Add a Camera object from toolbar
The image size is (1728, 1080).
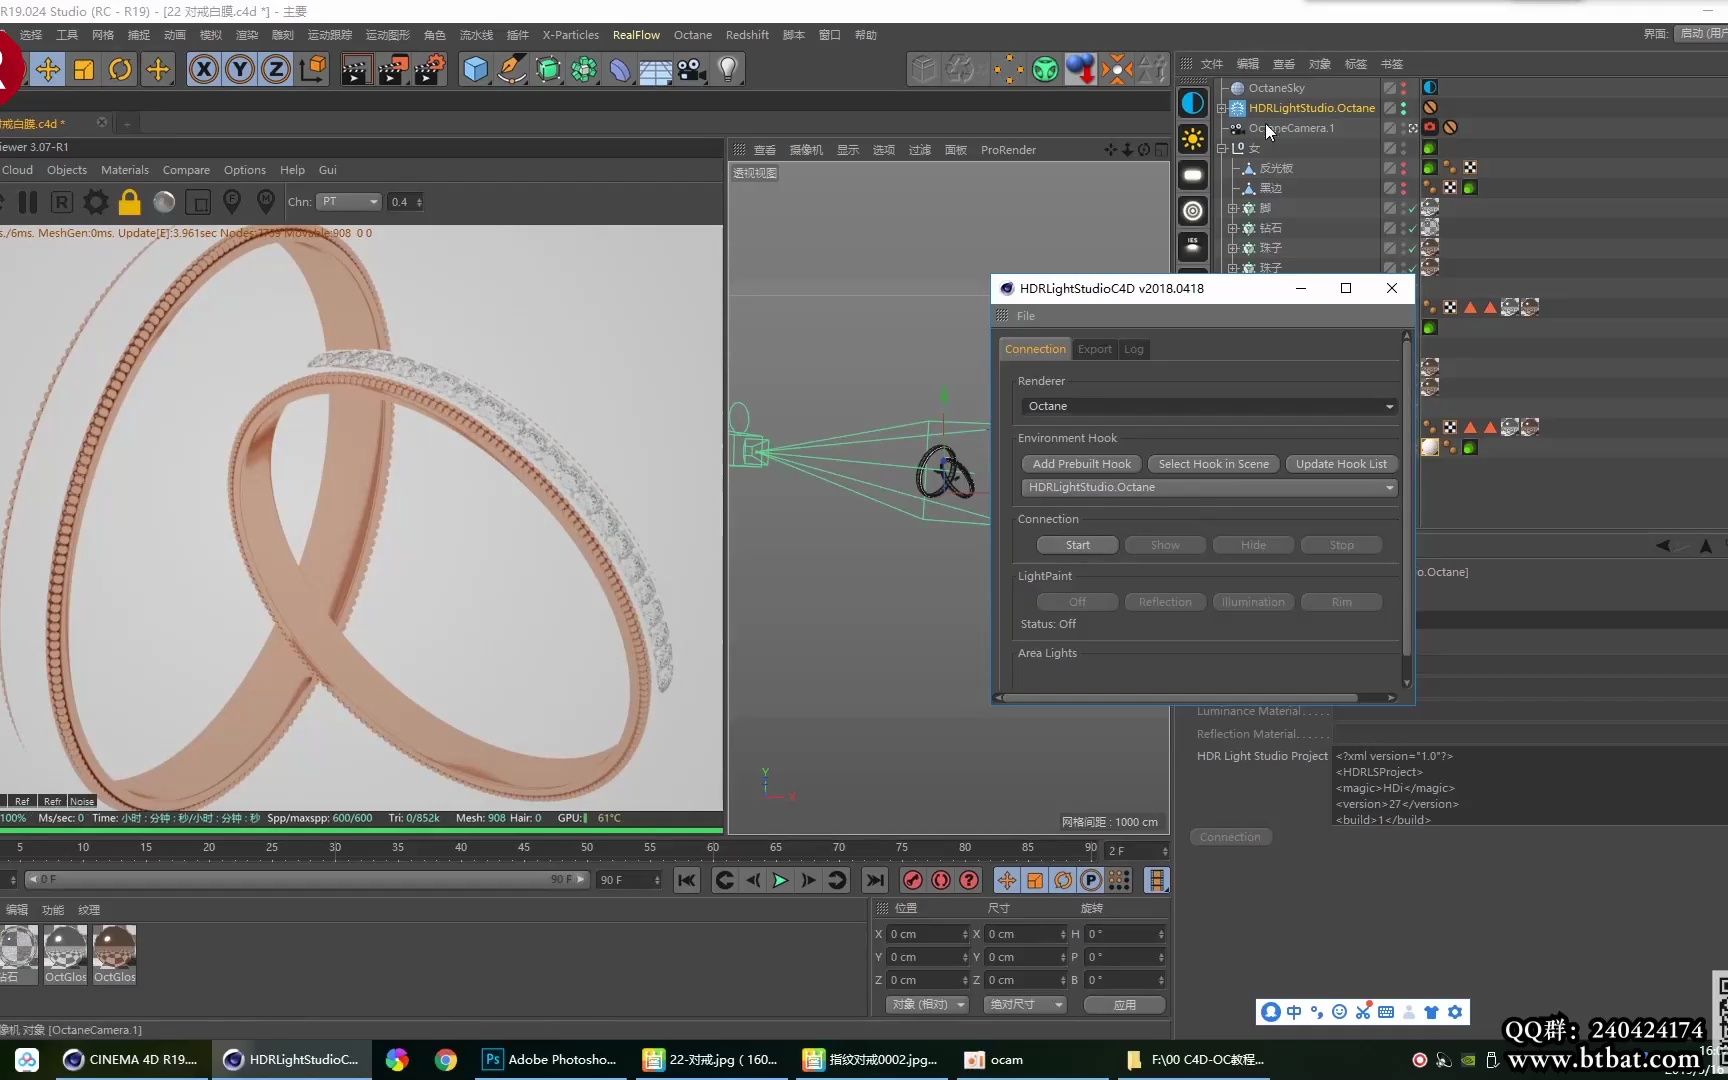point(692,69)
